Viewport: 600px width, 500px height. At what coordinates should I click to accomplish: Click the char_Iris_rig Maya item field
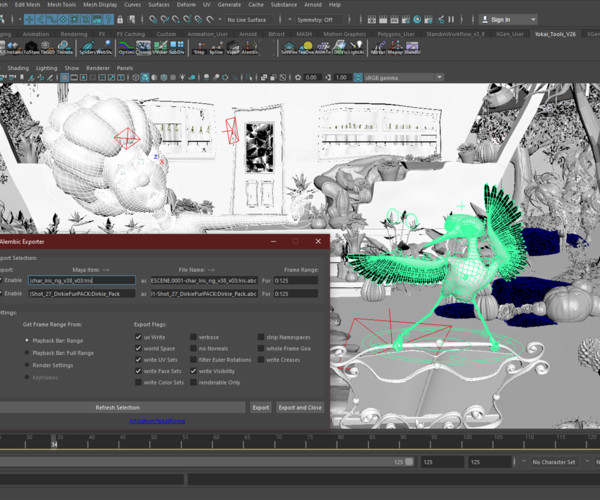(x=81, y=281)
